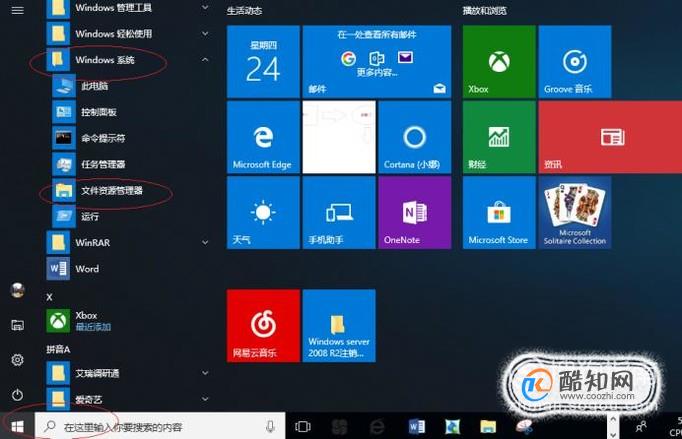
Task: Open the Cortana (小娜) tile
Action: 415,137
